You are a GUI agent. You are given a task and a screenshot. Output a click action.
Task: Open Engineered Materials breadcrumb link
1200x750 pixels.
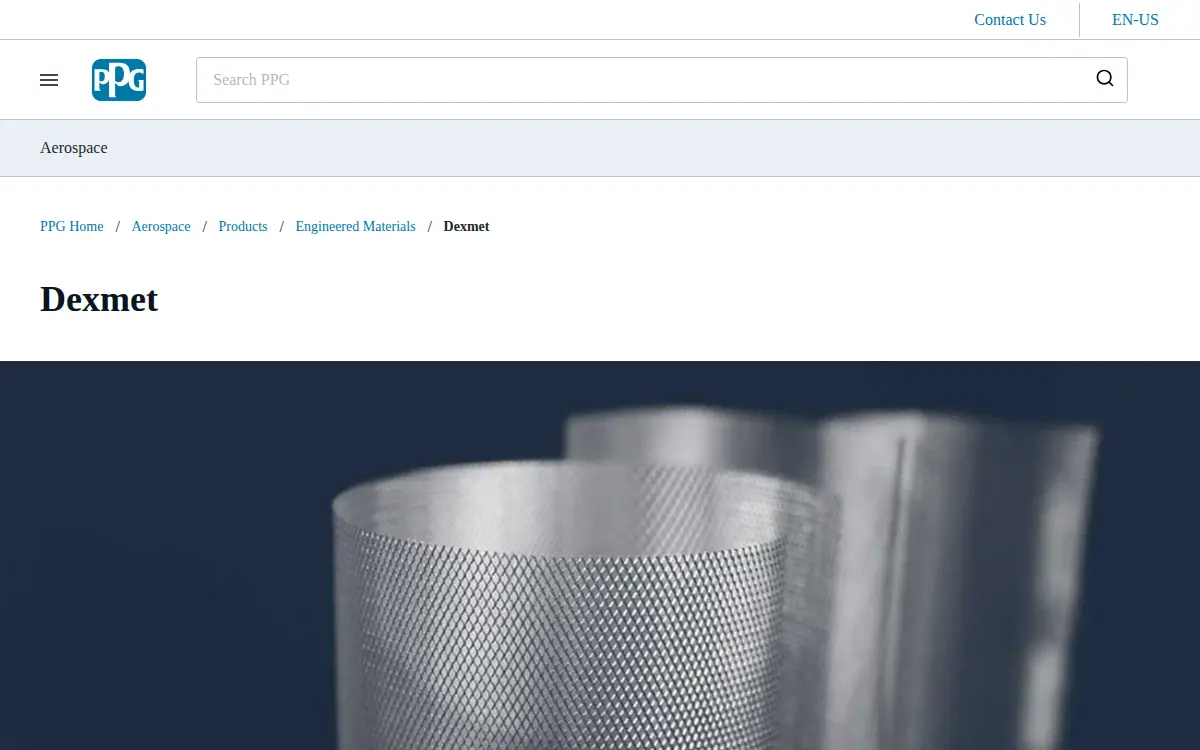point(355,227)
